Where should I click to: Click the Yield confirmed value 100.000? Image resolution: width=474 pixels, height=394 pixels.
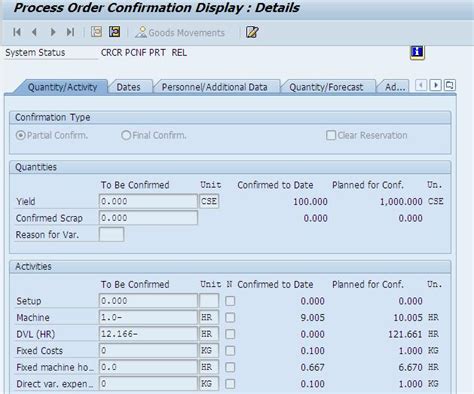click(x=310, y=202)
